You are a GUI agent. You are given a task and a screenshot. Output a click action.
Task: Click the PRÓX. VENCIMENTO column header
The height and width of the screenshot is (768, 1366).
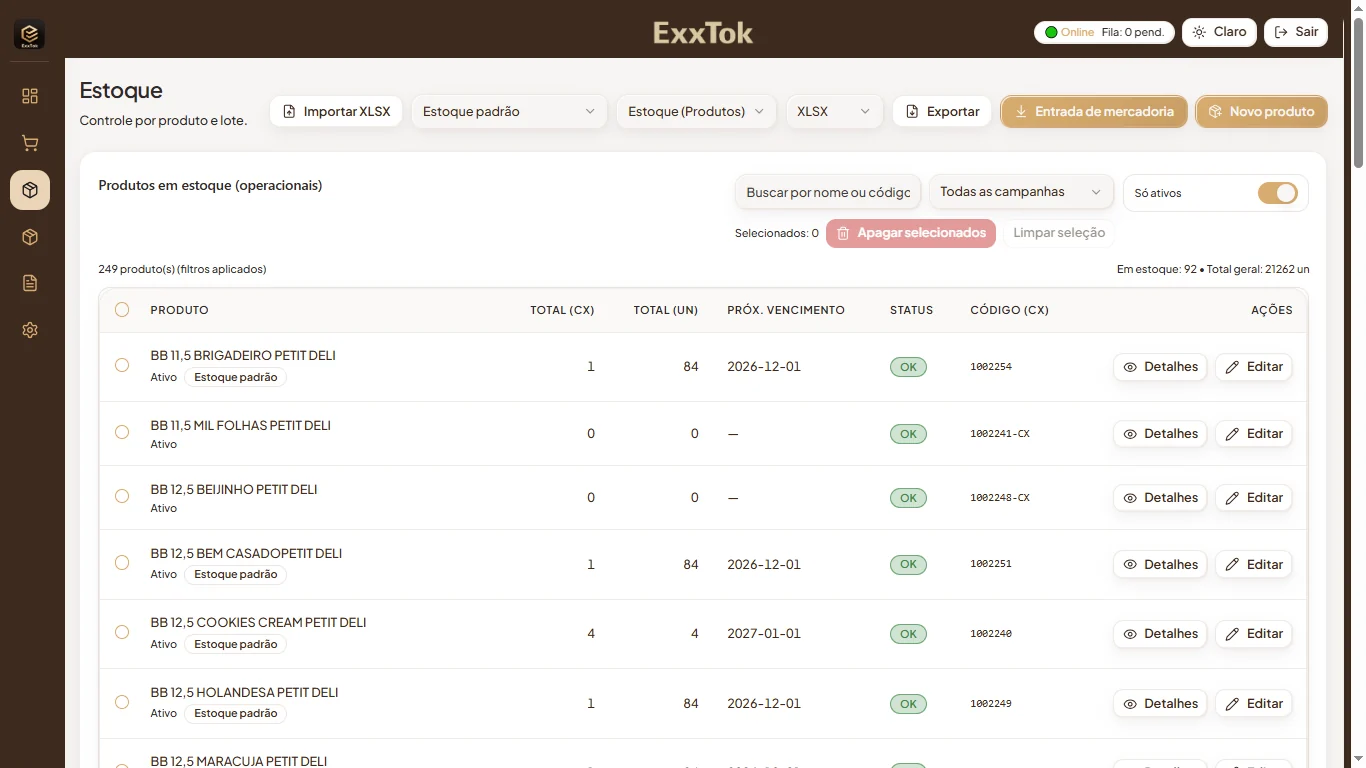pos(786,310)
